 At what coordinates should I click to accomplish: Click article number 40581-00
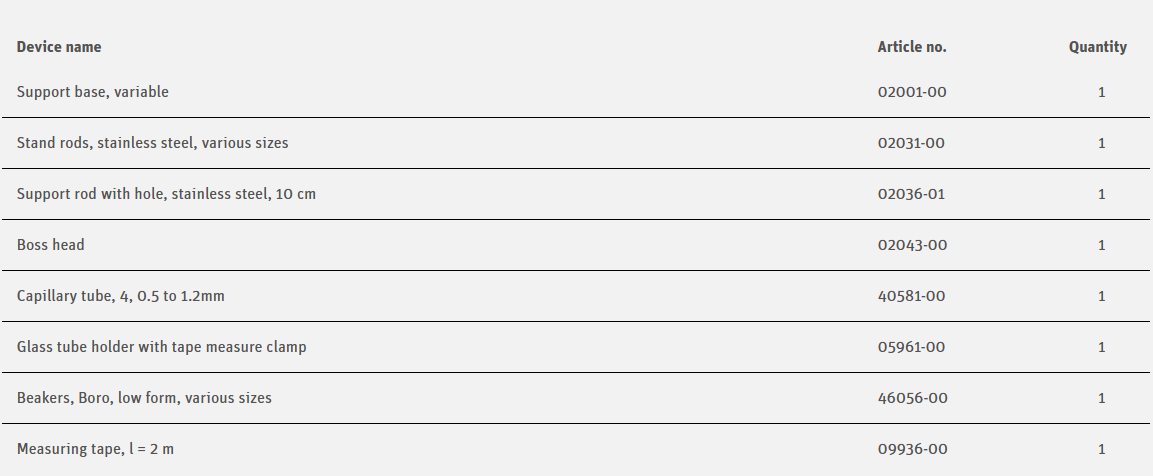[911, 296]
